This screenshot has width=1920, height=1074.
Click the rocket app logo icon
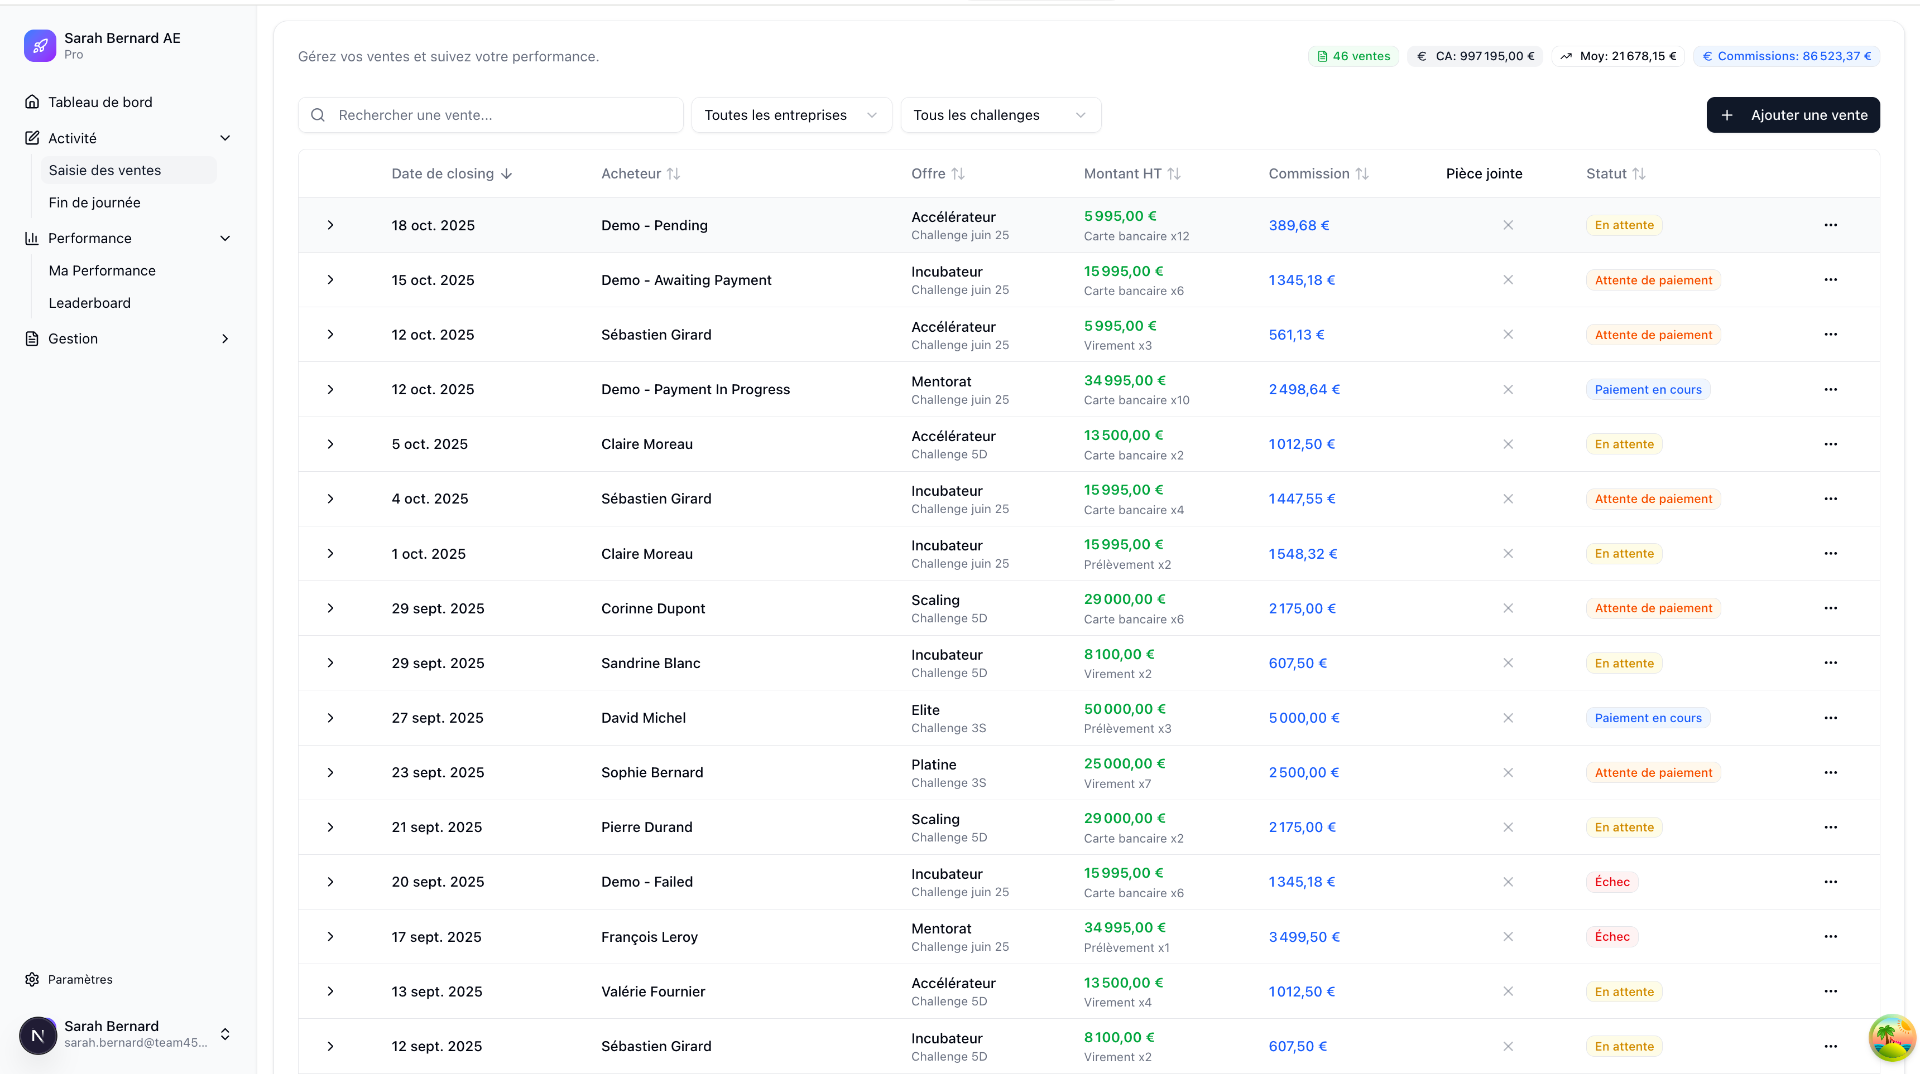point(40,46)
